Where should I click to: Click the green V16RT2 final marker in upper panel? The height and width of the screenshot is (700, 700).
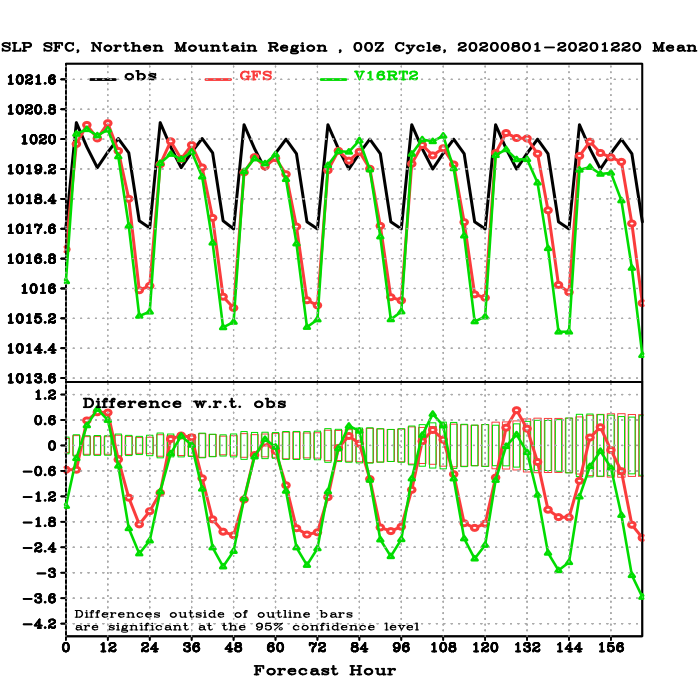(642, 355)
